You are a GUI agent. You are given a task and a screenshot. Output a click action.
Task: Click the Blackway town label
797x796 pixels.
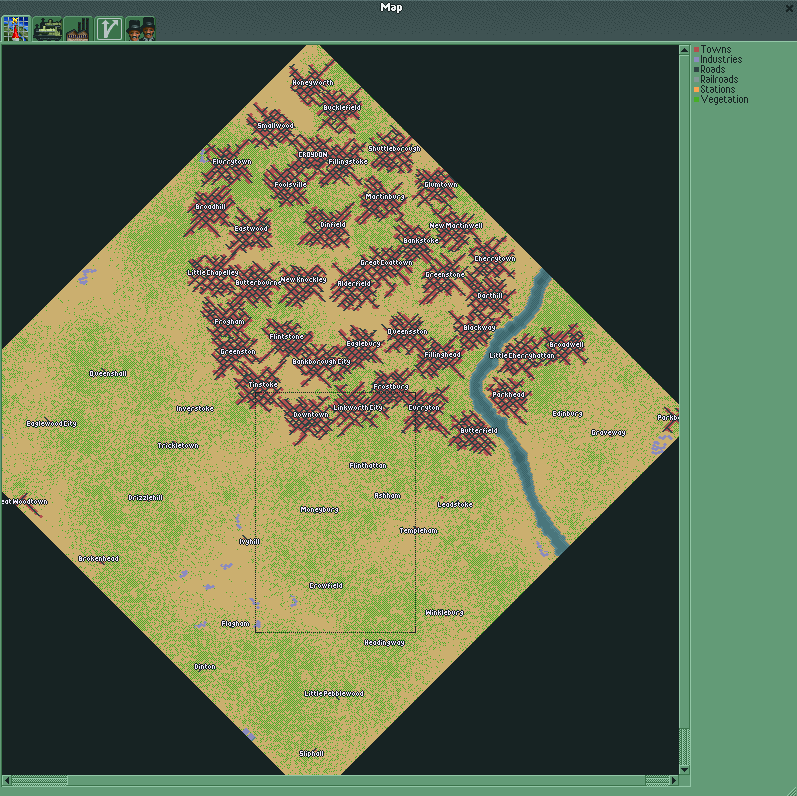479,328
